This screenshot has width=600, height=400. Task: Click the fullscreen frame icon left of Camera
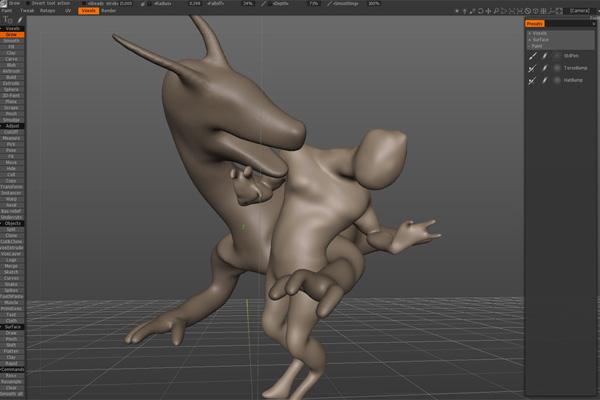[x=559, y=11]
